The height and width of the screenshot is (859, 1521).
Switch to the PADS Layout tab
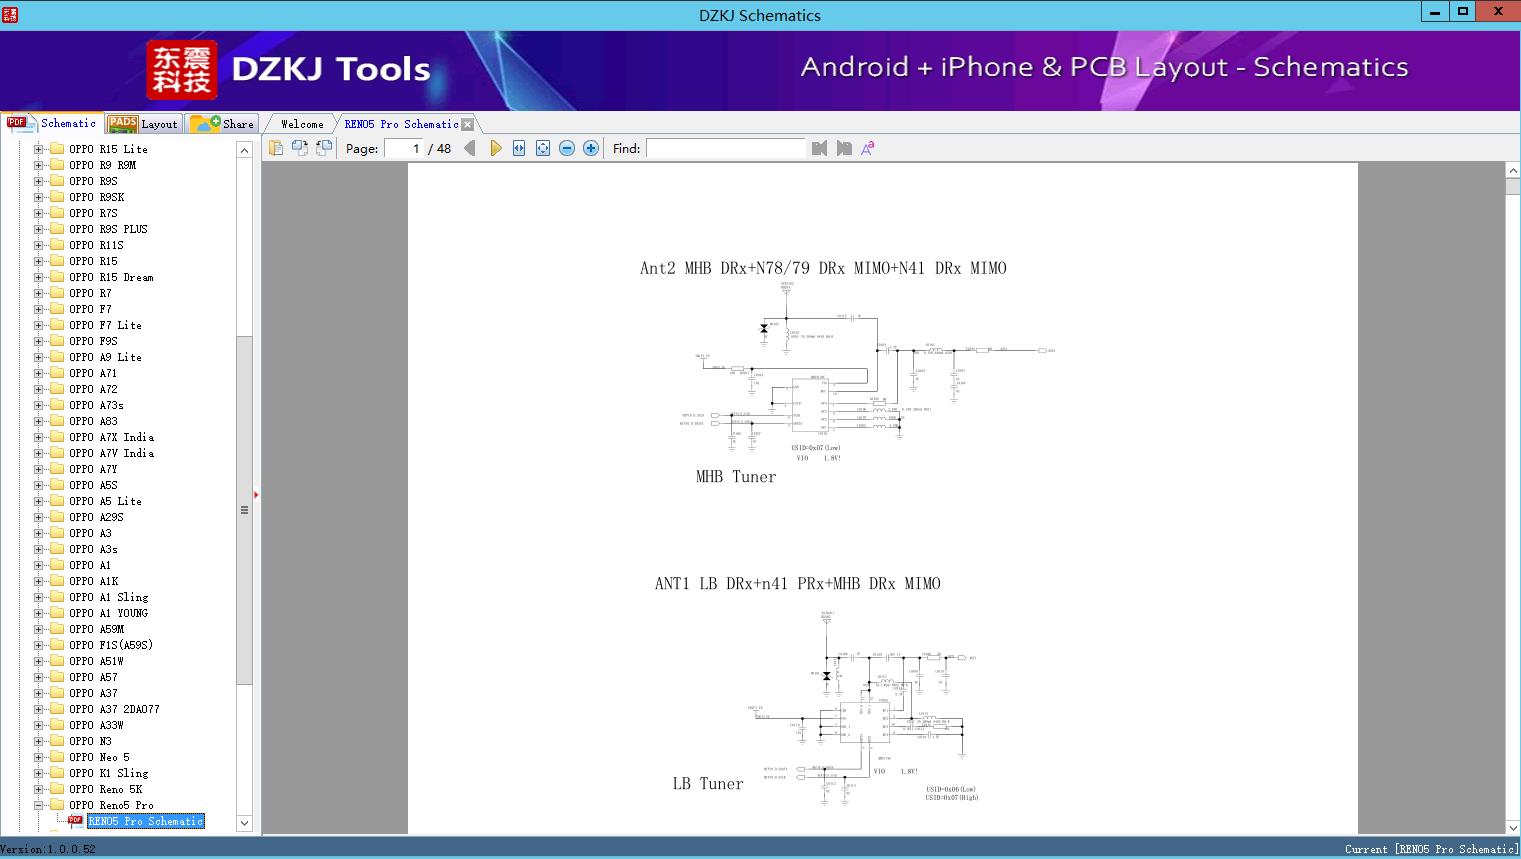[143, 124]
